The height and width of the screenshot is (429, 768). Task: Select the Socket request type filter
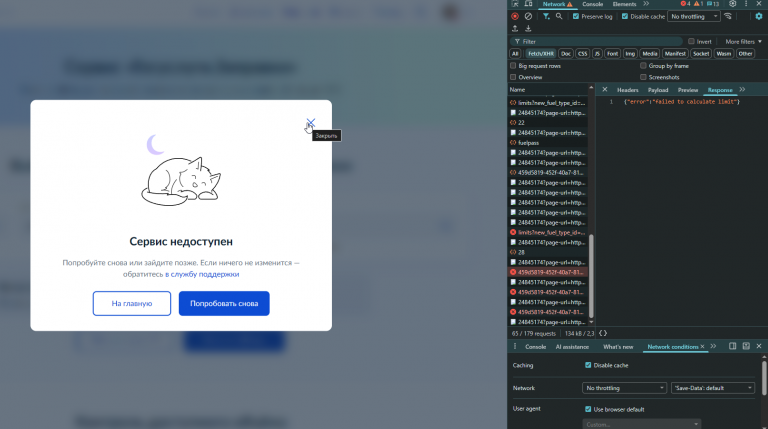[x=701, y=54]
